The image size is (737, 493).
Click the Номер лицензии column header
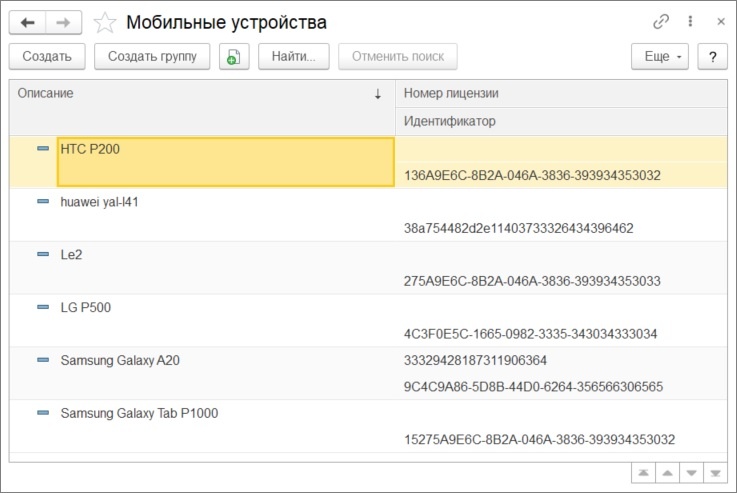coord(561,94)
